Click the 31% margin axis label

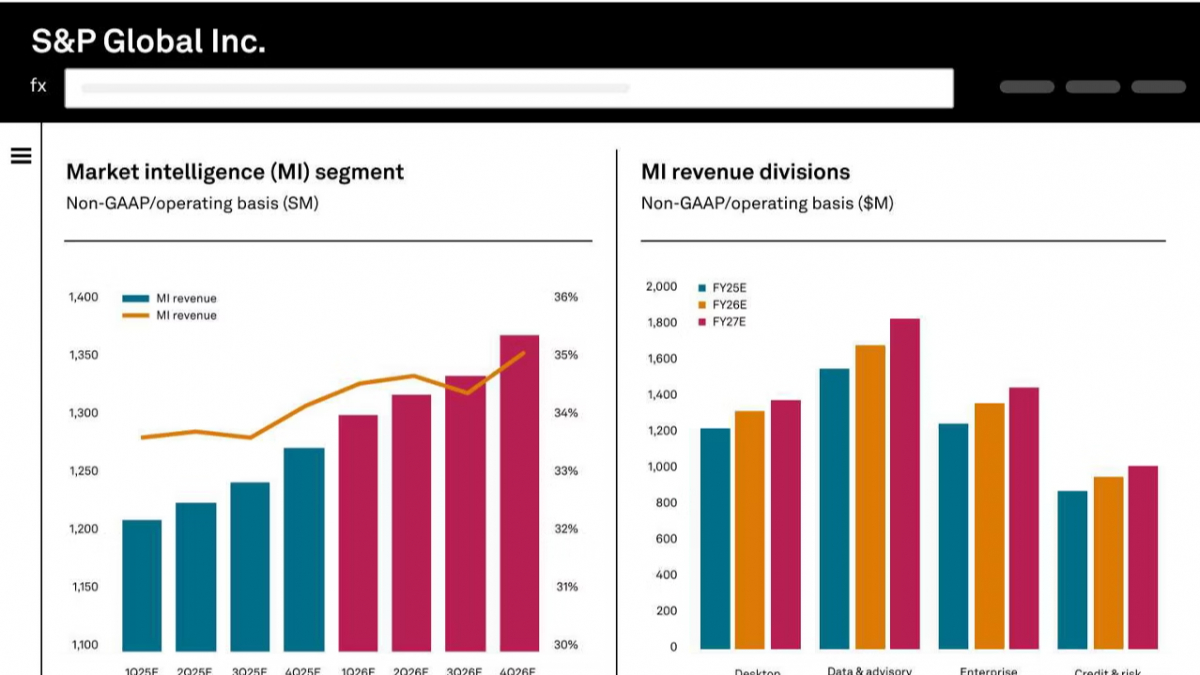point(566,587)
